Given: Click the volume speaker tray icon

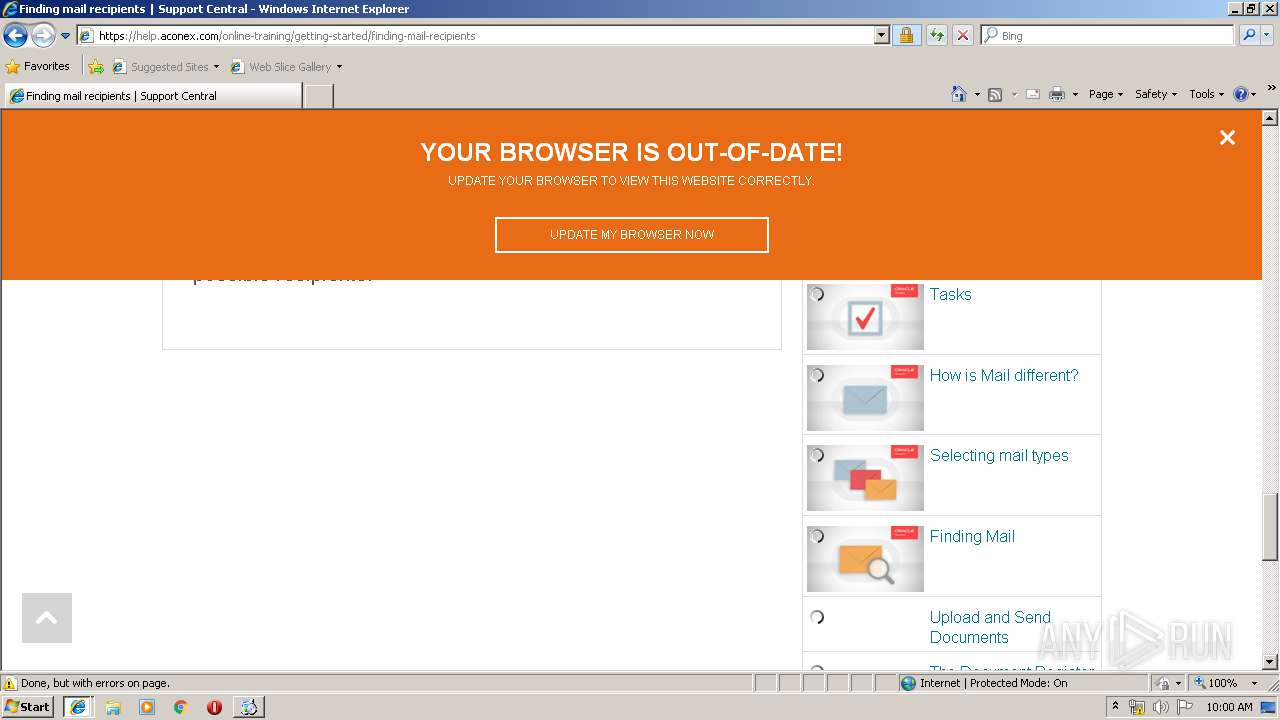Looking at the screenshot, I should pos(1161,707).
